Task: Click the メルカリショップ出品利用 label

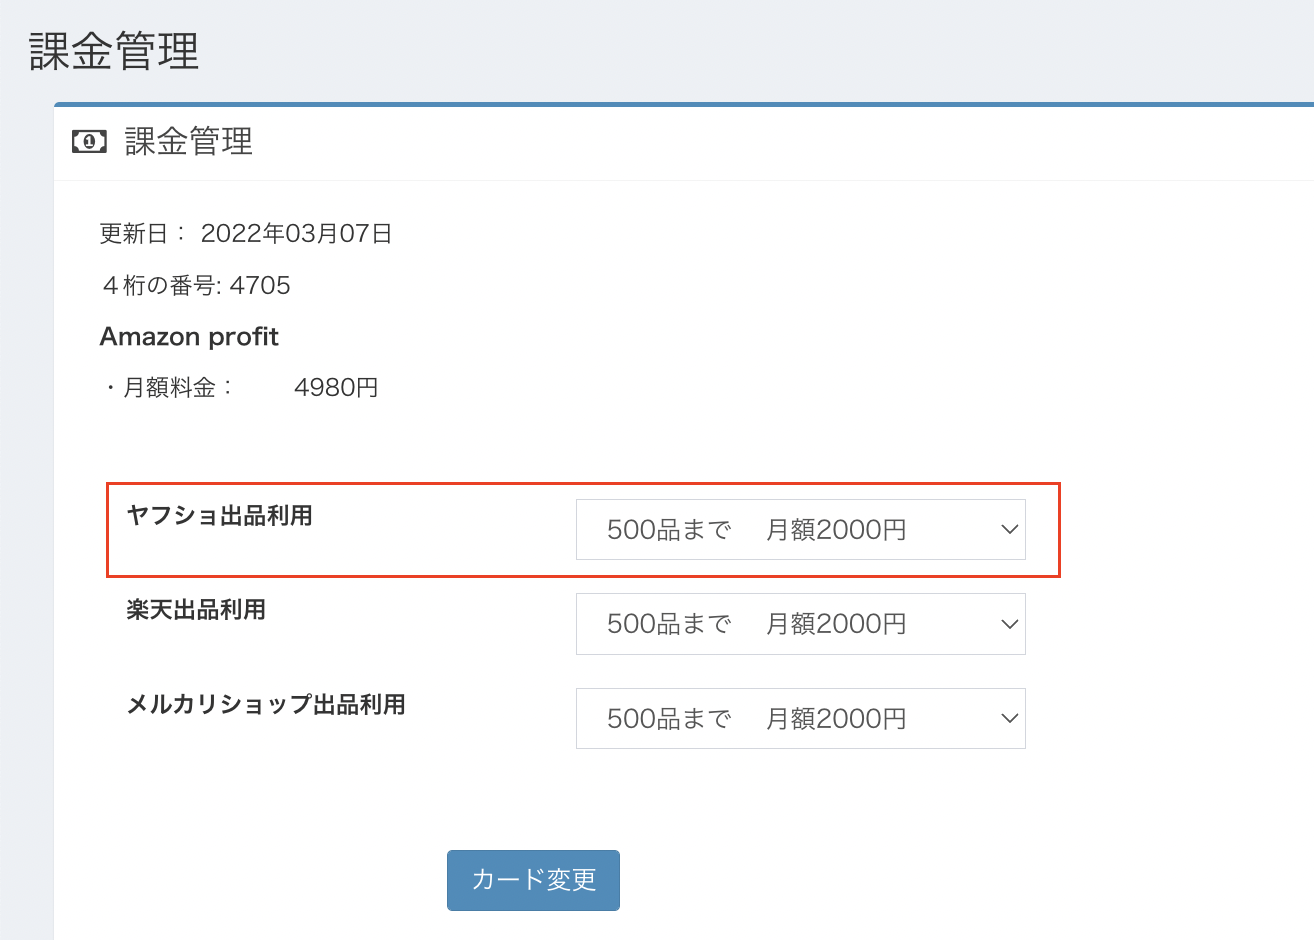Action: point(266,705)
